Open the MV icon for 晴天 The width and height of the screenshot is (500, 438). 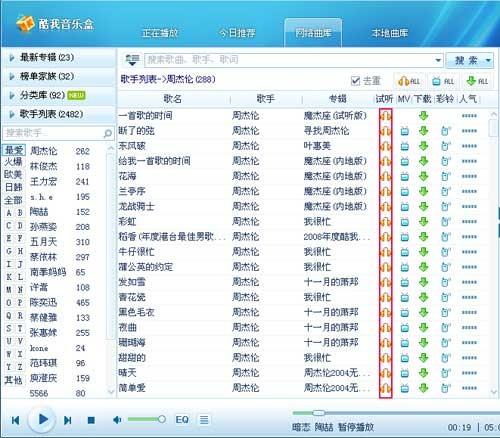(x=405, y=373)
